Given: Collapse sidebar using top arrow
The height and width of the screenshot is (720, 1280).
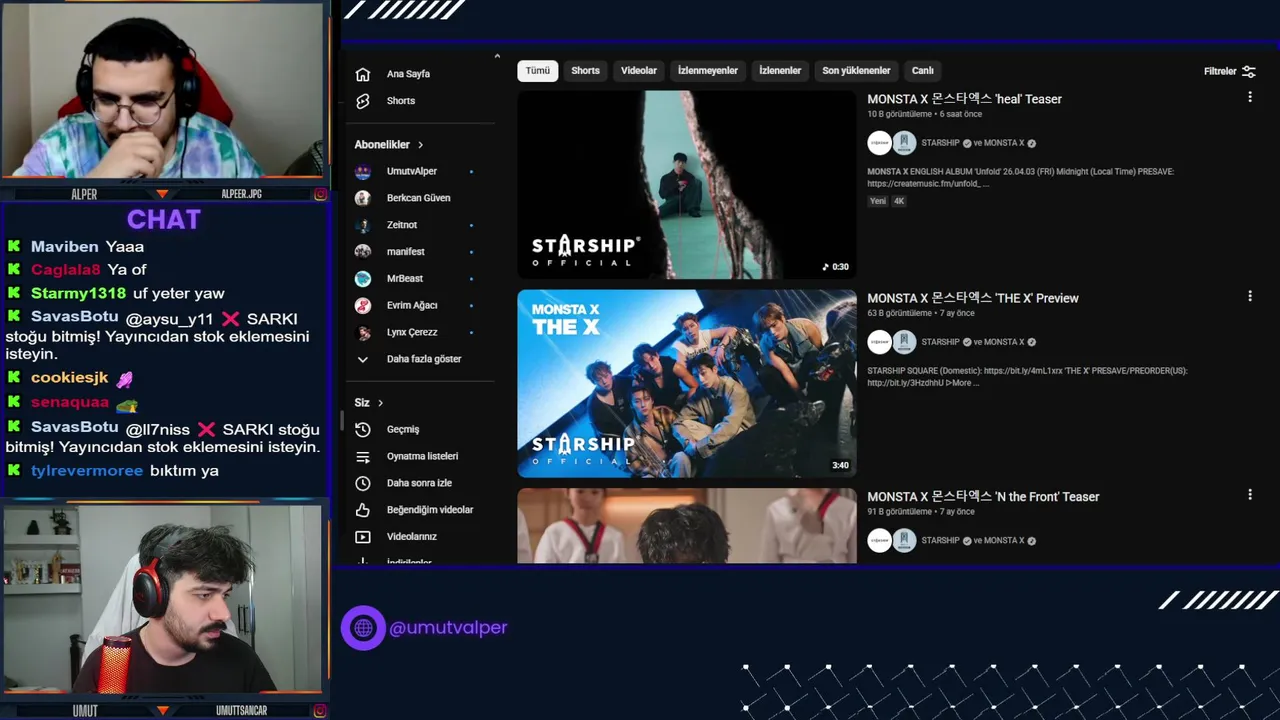Looking at the screenshot, I should point(497,56).
